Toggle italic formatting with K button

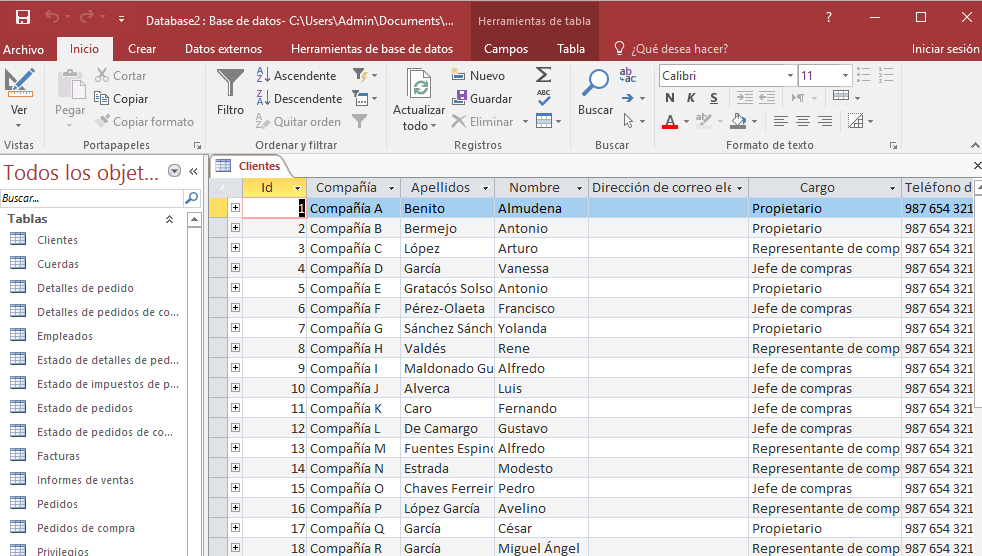tap(691, 98)
